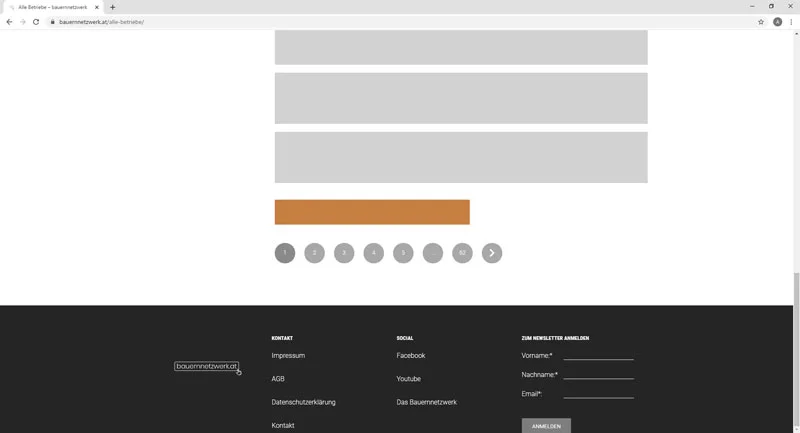
Task: Open the Datenschutzerklärung link
Action: click(303, 402)
